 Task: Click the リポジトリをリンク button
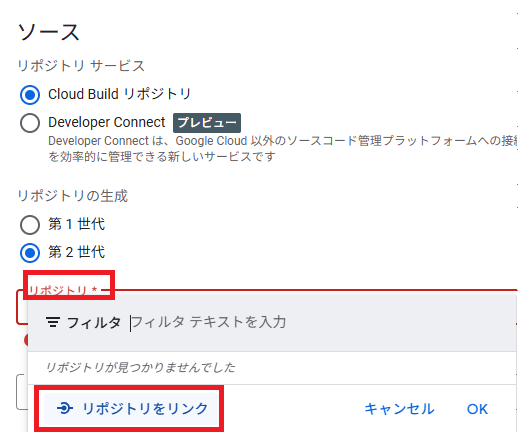click(131, 409)
